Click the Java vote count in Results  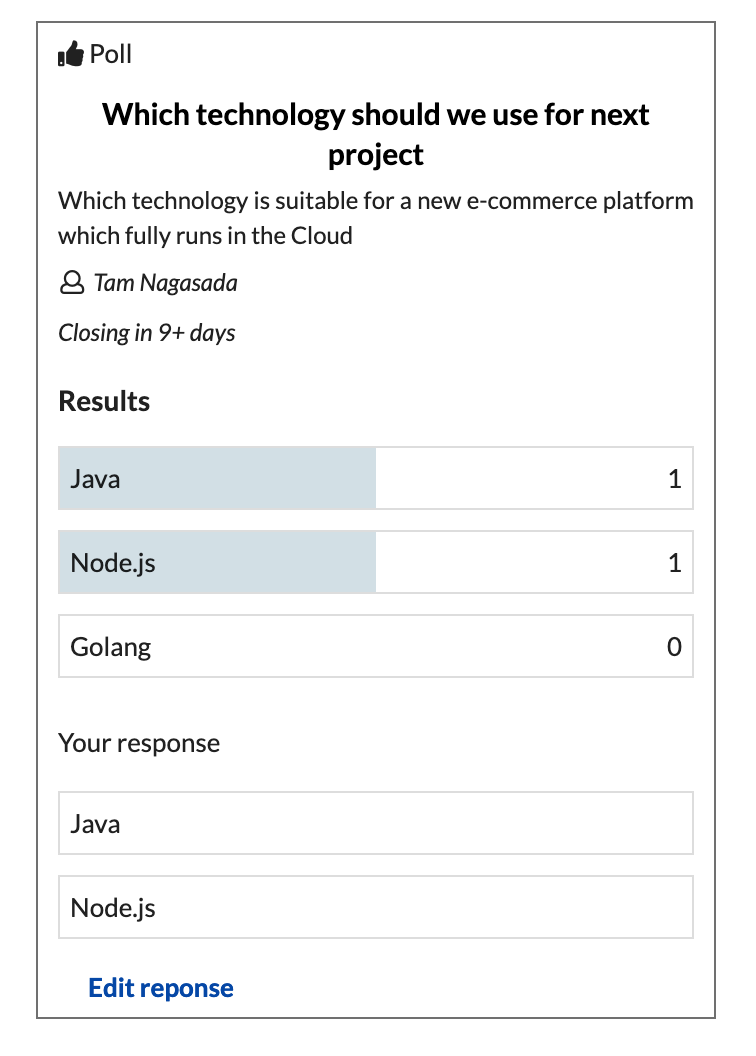coord(674,479)
